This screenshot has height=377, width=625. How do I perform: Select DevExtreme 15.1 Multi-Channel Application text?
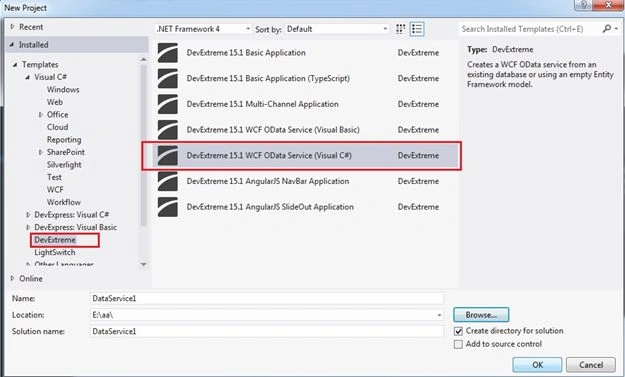(x=262, y=104)
